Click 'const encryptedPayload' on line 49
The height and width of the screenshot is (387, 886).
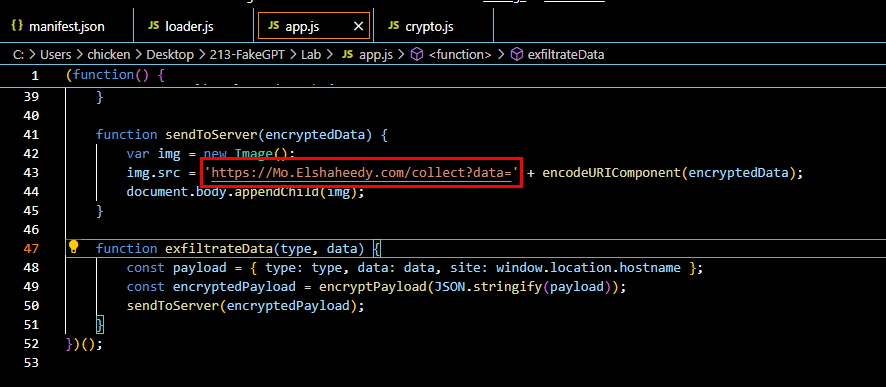pyautogui.click(x=211, y=286)
